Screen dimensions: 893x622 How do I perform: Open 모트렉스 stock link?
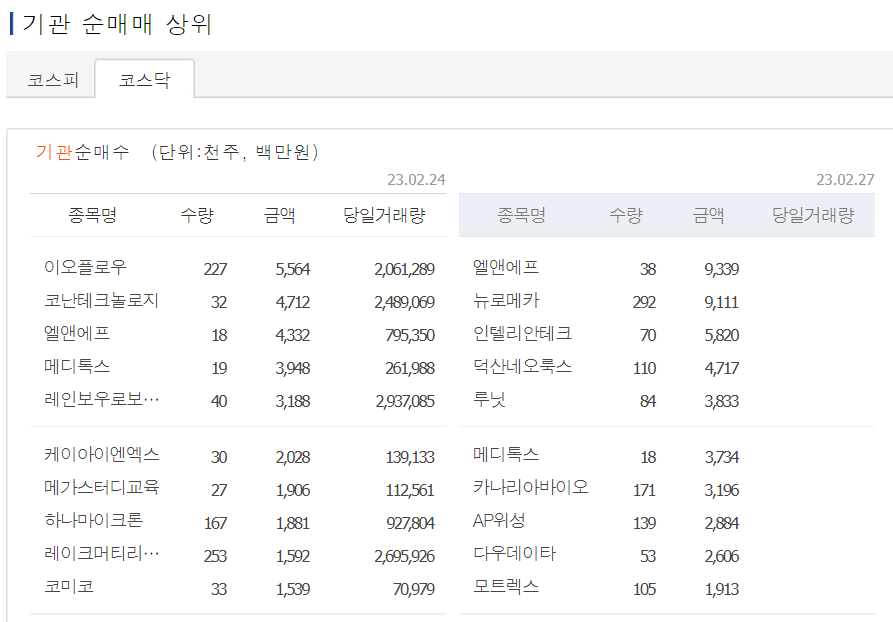pyautogui.click(x=506, y=587)
